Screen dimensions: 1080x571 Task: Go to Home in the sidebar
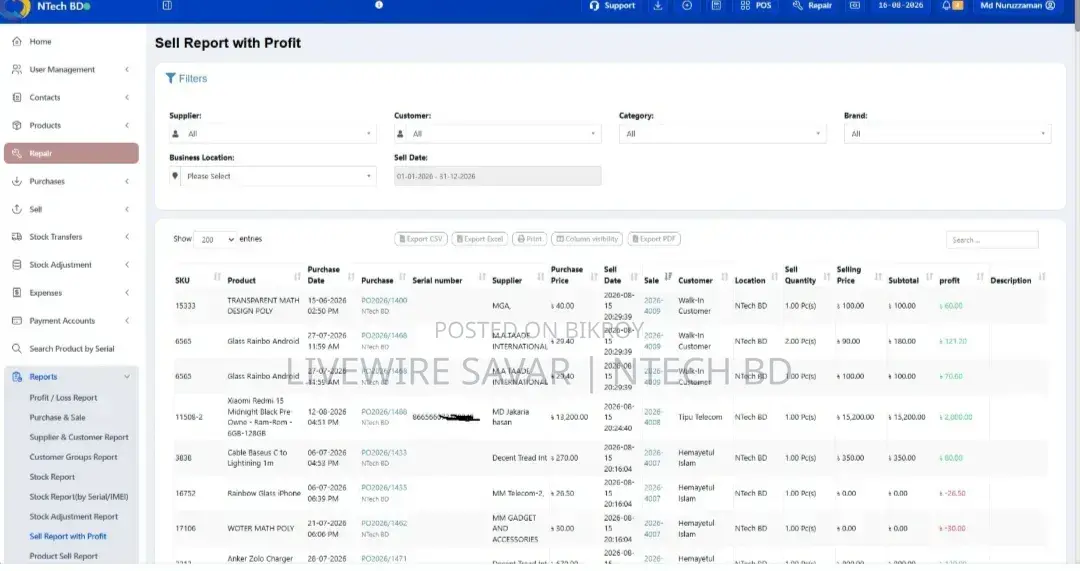(40, 41)
